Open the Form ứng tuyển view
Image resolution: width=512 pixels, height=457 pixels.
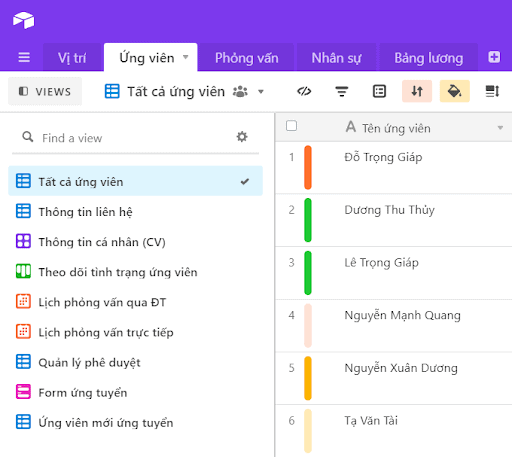click(x=135, y=392)
